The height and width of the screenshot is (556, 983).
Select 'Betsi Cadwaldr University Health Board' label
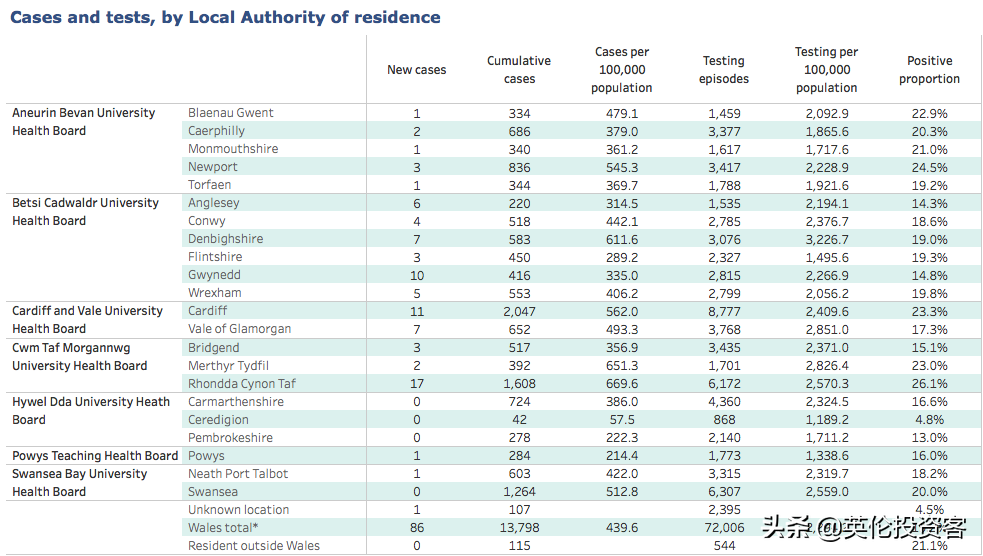point(85,212)
